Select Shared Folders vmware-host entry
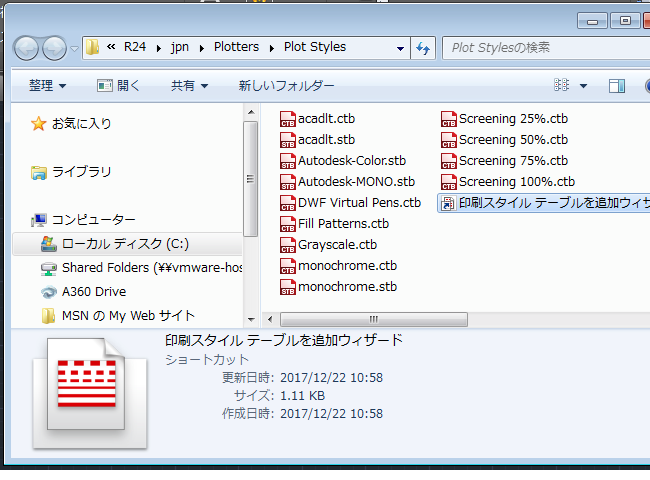The width and height of the screenshot is (650, 480). pos(152,268)
